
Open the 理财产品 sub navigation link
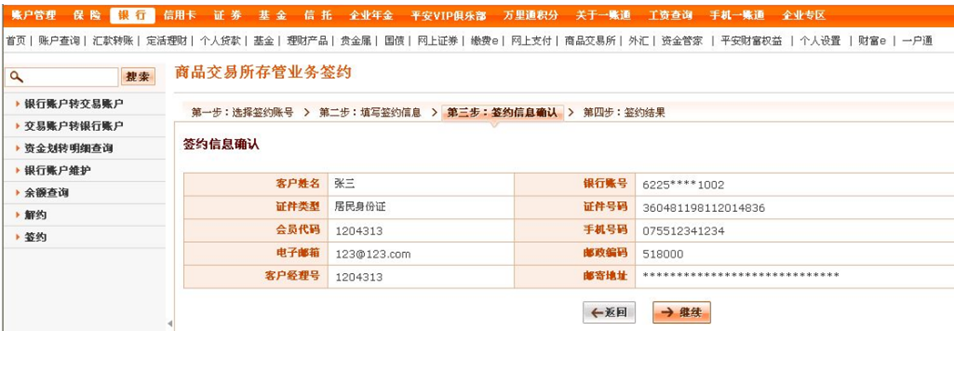tap(307, 41)
